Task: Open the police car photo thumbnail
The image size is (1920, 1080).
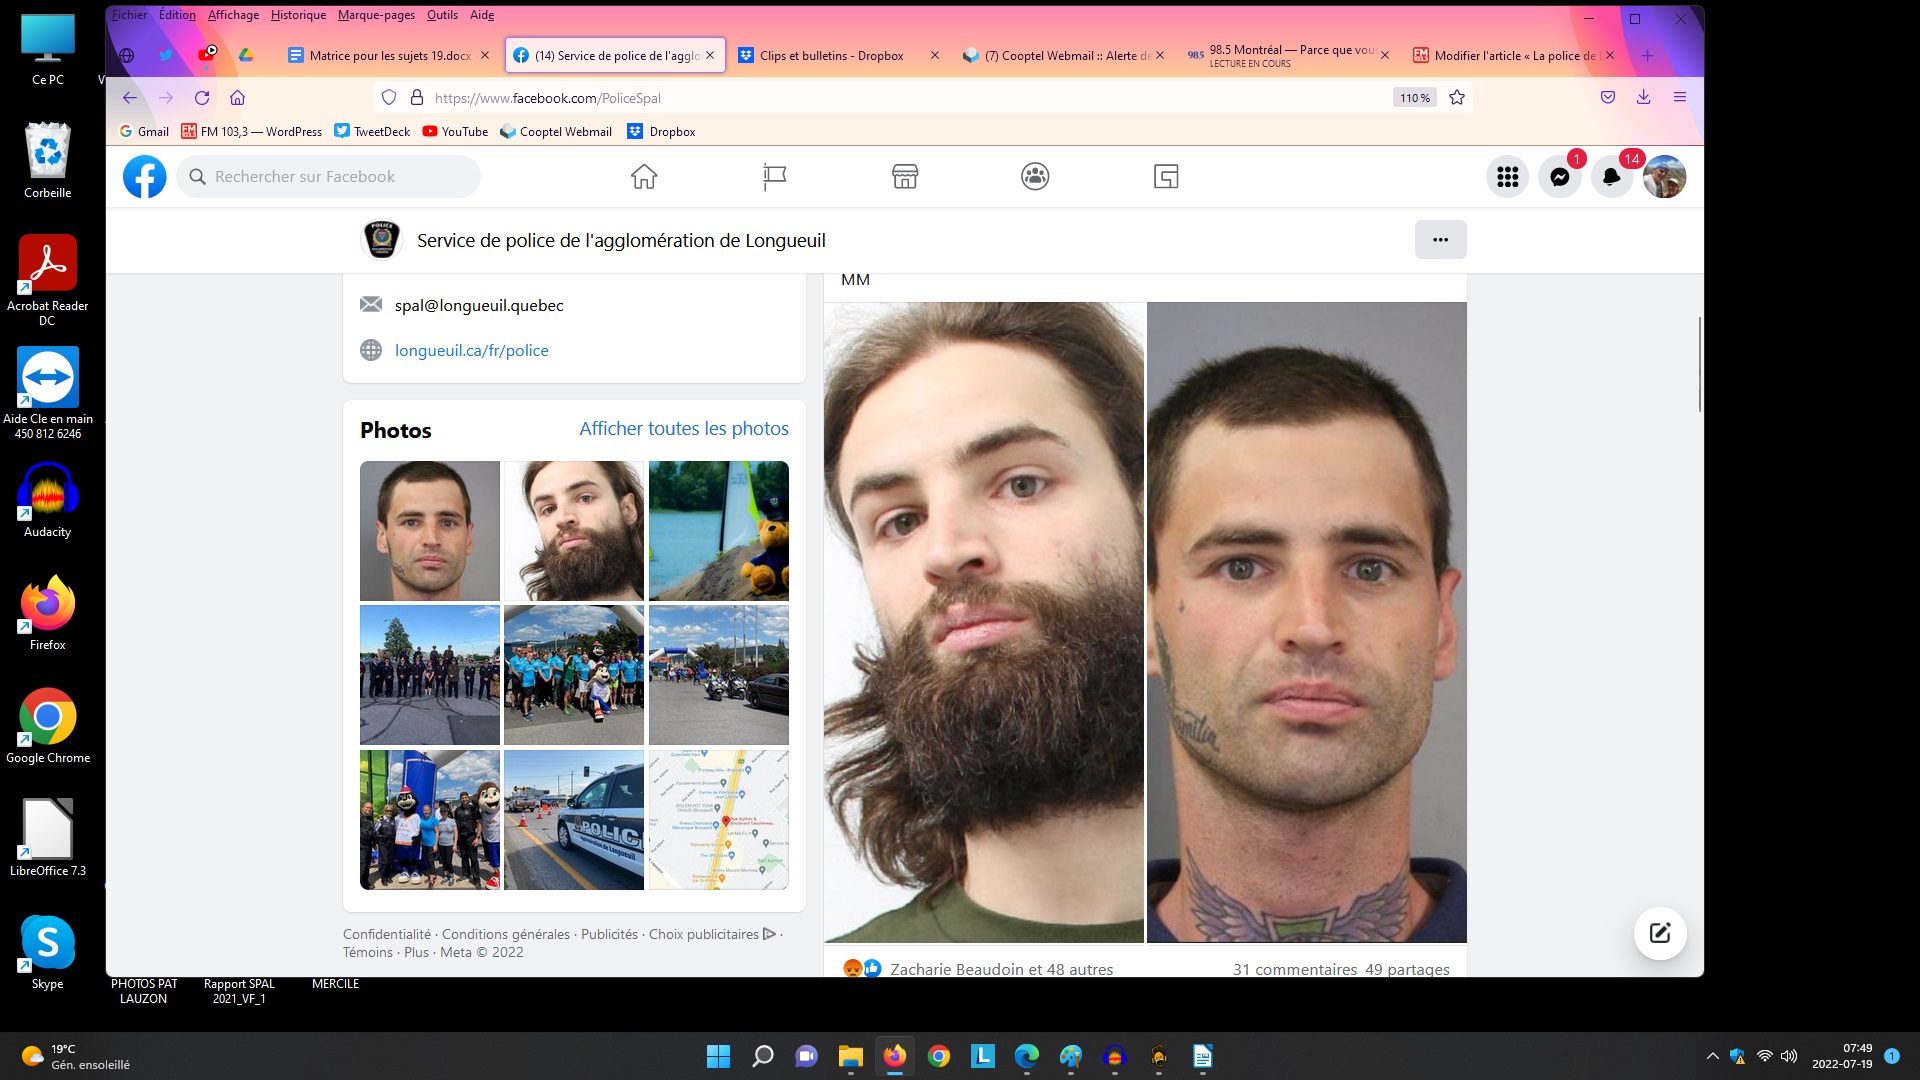Action: [x=574, y=820]
